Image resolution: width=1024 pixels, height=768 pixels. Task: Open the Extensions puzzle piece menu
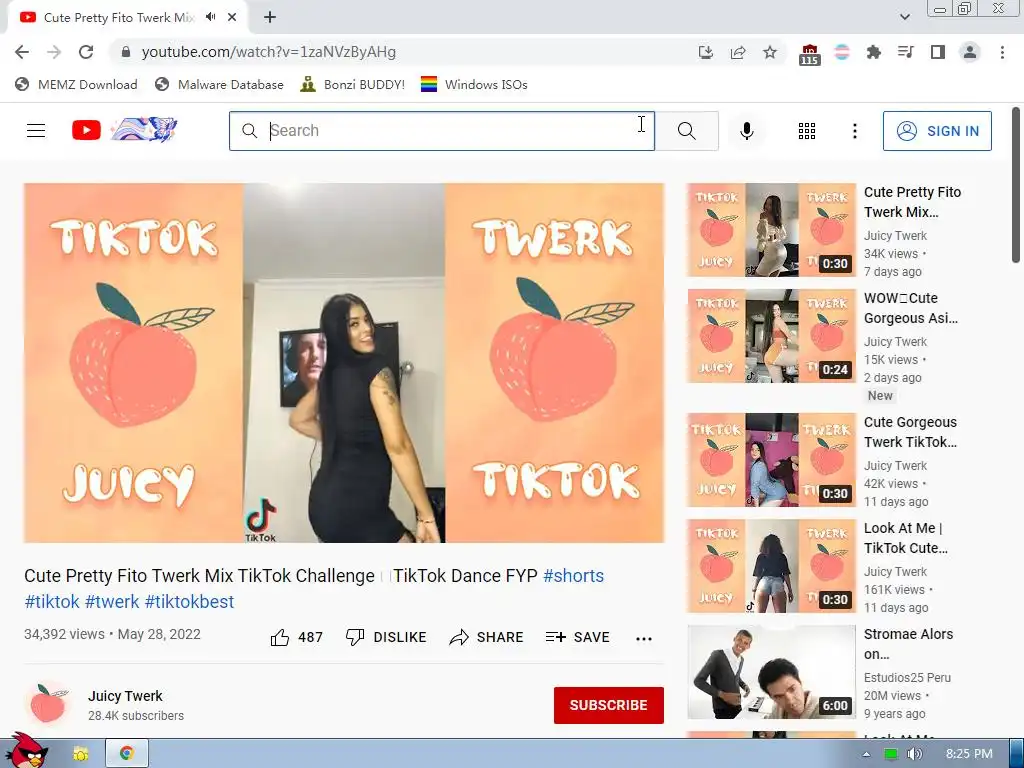coord(874,52)
